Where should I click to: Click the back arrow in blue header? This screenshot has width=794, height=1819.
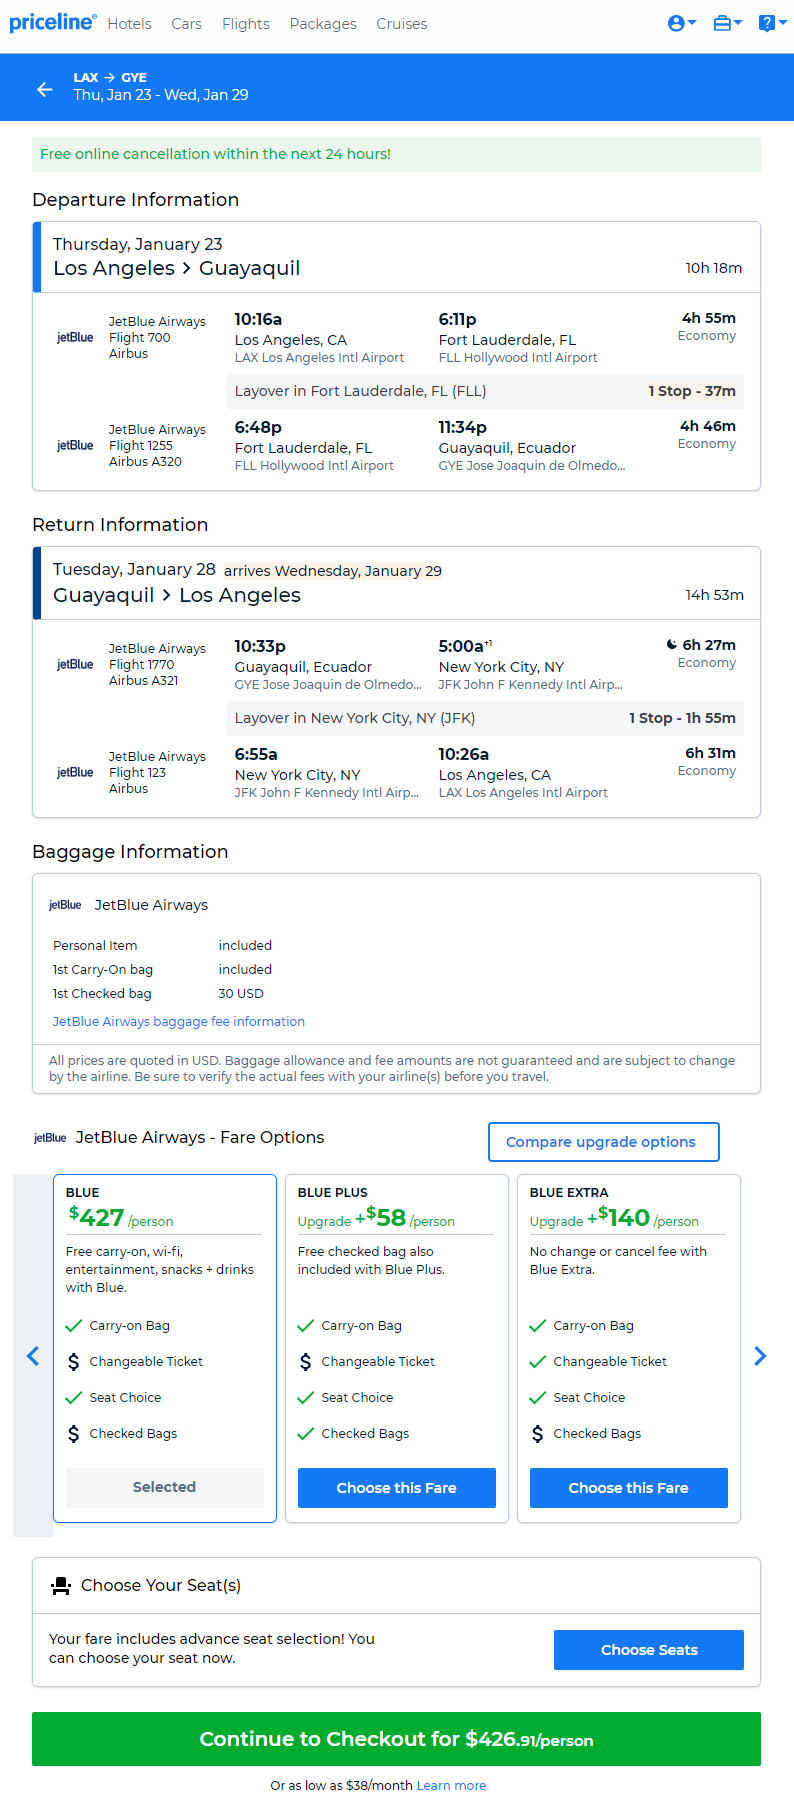pyautogui.click(x=44, y=90)
